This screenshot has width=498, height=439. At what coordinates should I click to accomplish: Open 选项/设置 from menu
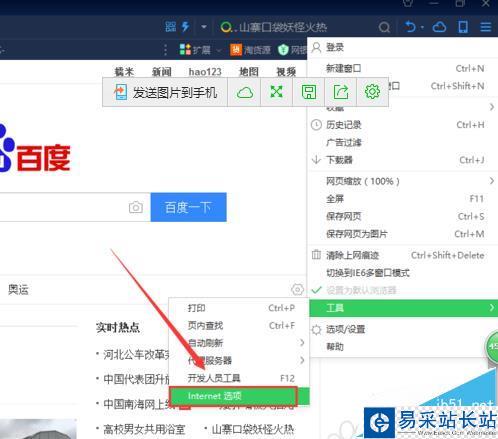pos(402,329)
